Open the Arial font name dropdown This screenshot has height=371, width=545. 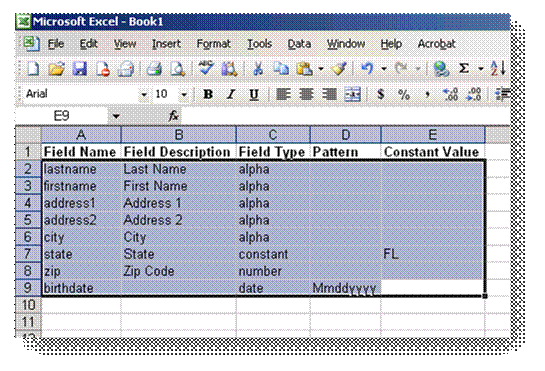click(x=144, y=94)
